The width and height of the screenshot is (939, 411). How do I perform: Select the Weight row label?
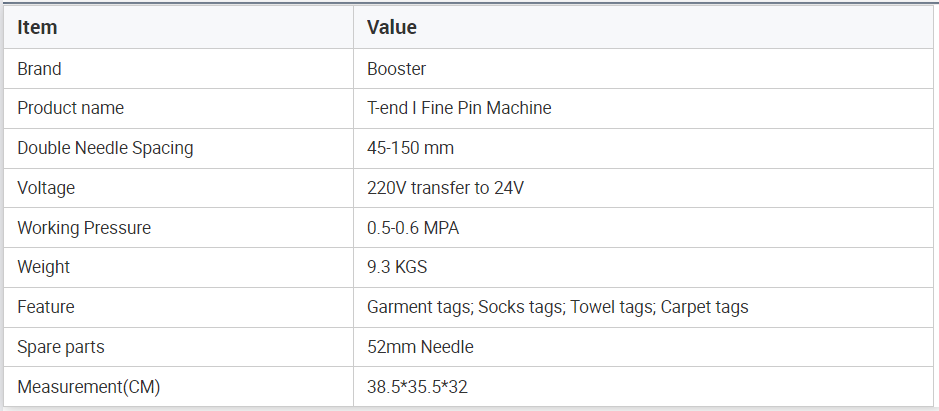tap(44, 267)
